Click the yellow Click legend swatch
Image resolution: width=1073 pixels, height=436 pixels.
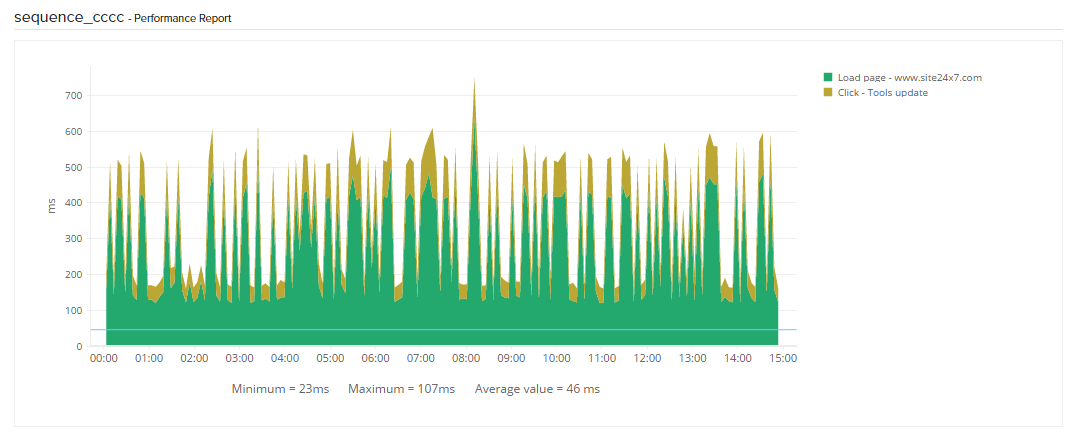tap(828, 93)
